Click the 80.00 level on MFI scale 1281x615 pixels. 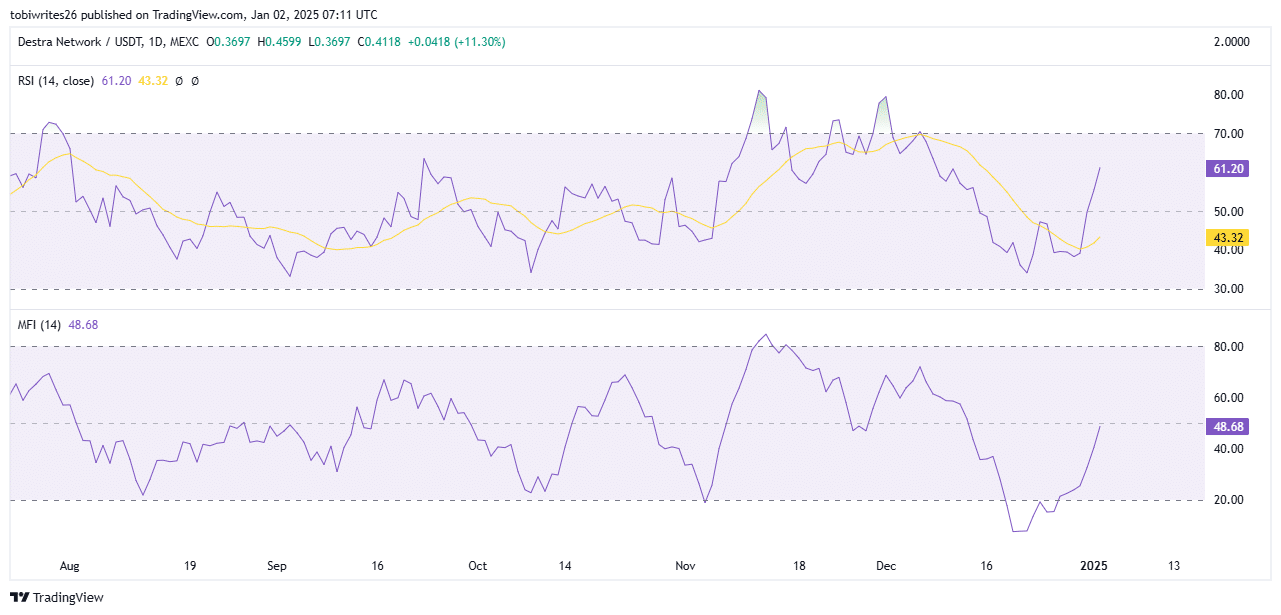click(x=1228, y=347)
